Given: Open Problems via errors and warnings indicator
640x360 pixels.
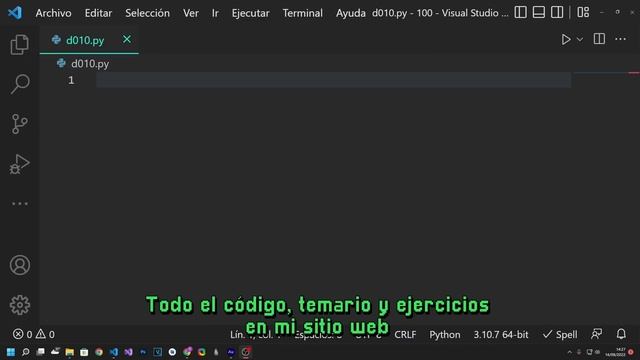Looking at the screenshot, I should pos(33,334).
